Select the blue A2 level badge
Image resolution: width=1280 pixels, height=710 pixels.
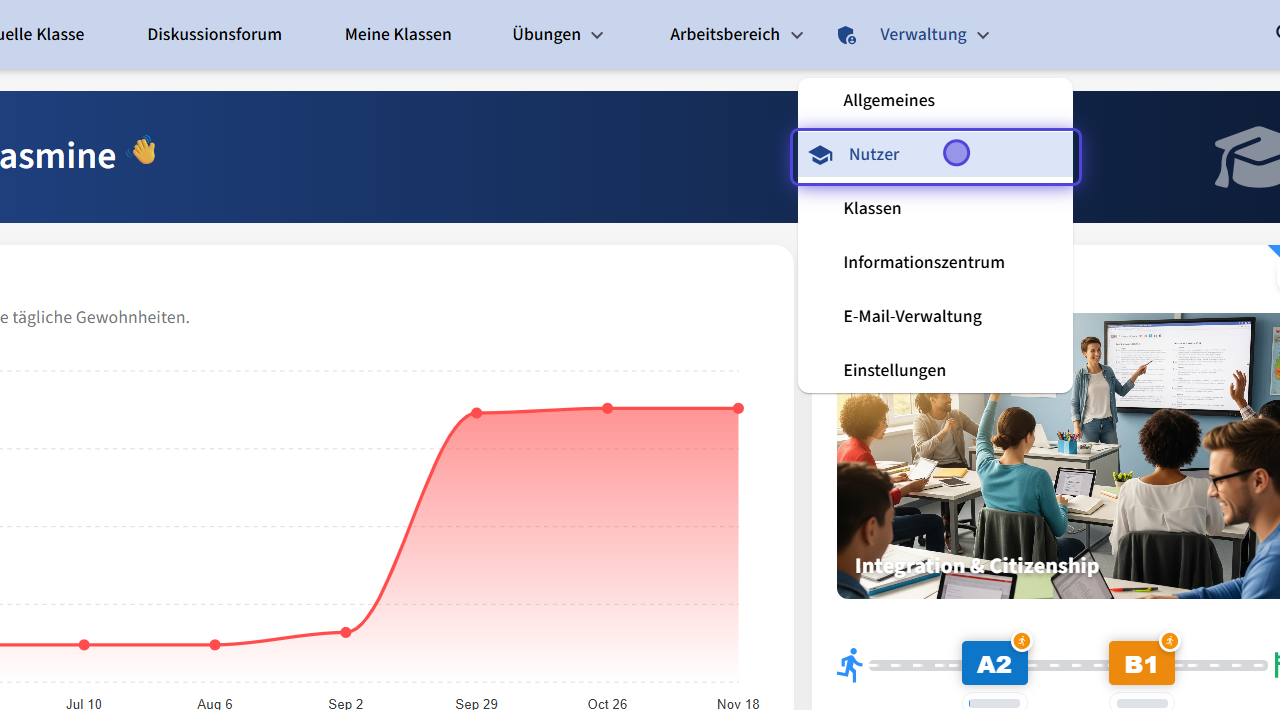click(x=993, y=665)
